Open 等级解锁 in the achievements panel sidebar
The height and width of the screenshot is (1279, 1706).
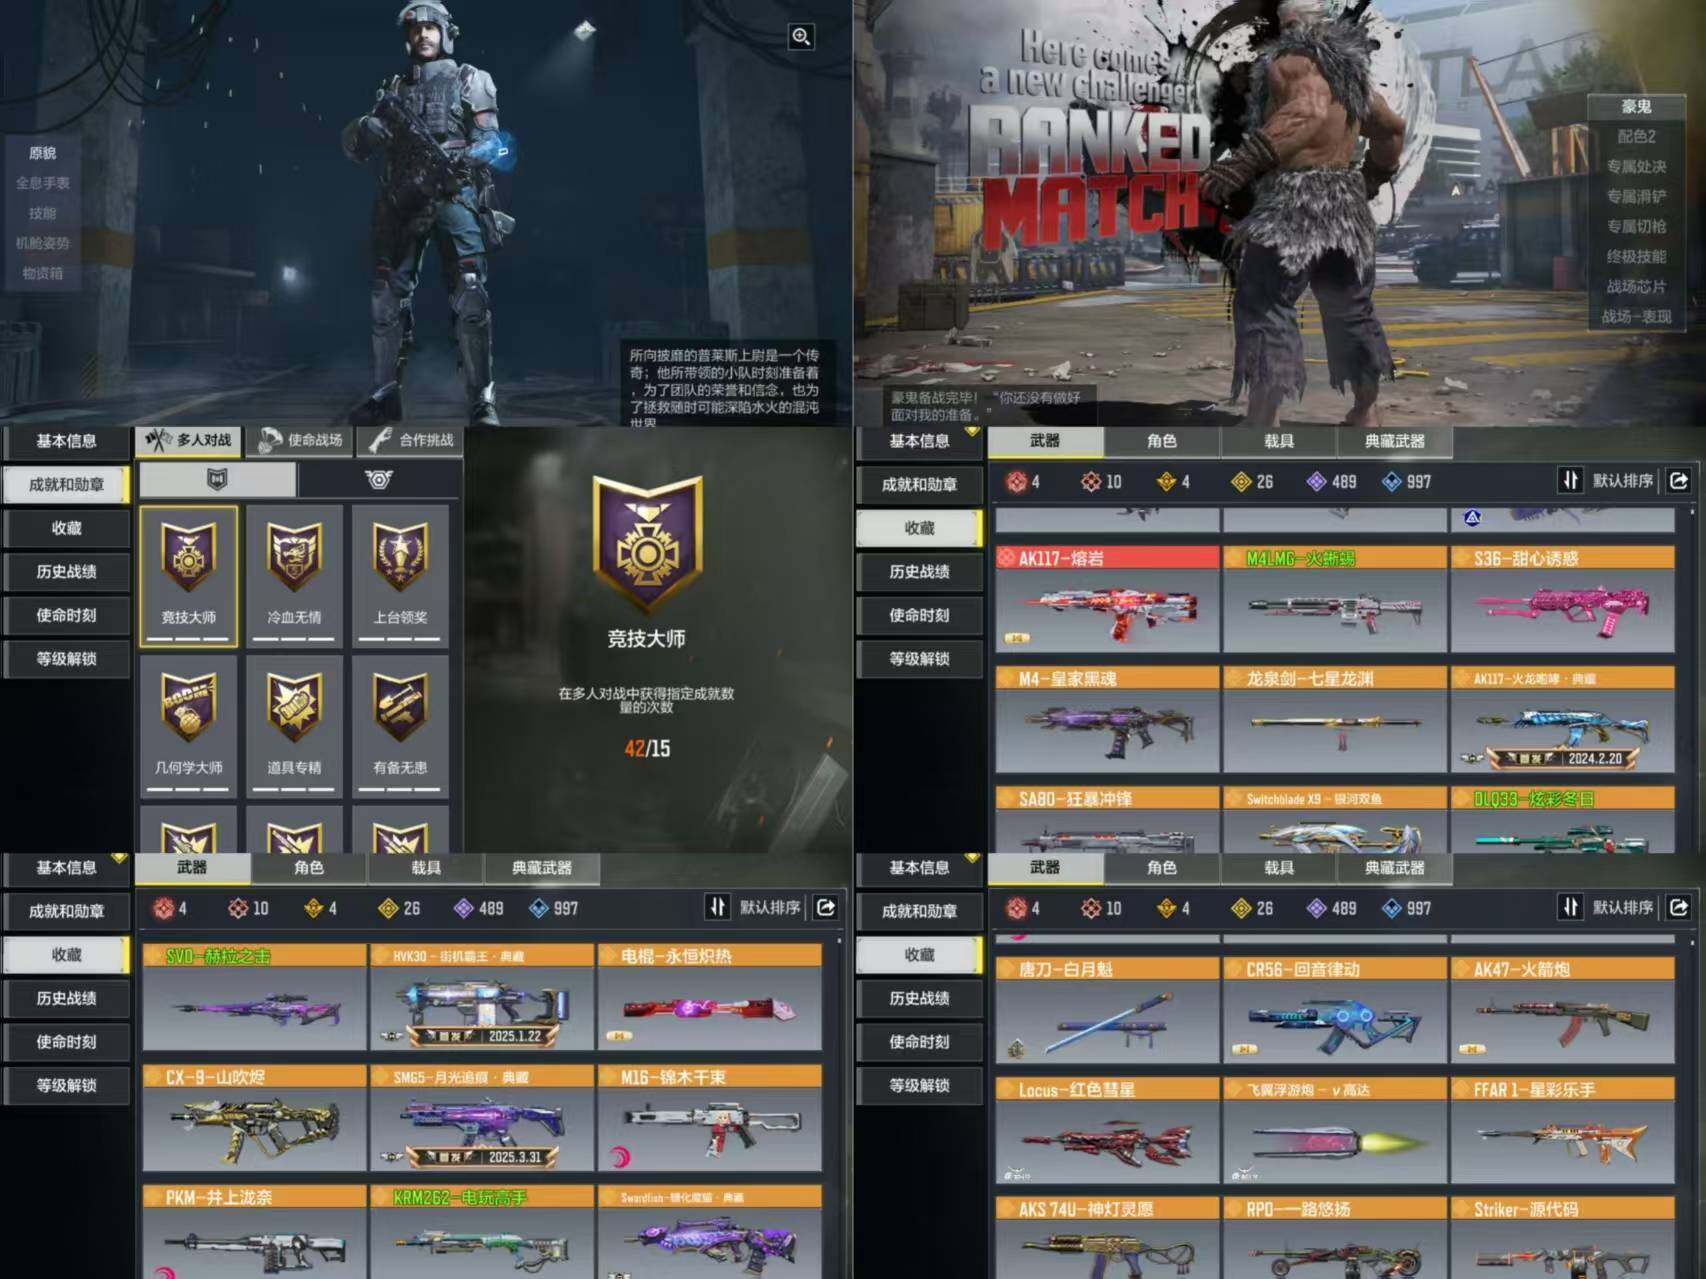[x=66, y=659]
